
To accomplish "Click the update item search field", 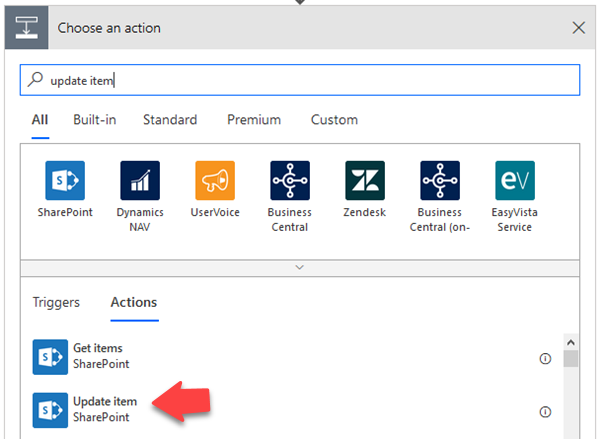I will click(x=300, y=80).
